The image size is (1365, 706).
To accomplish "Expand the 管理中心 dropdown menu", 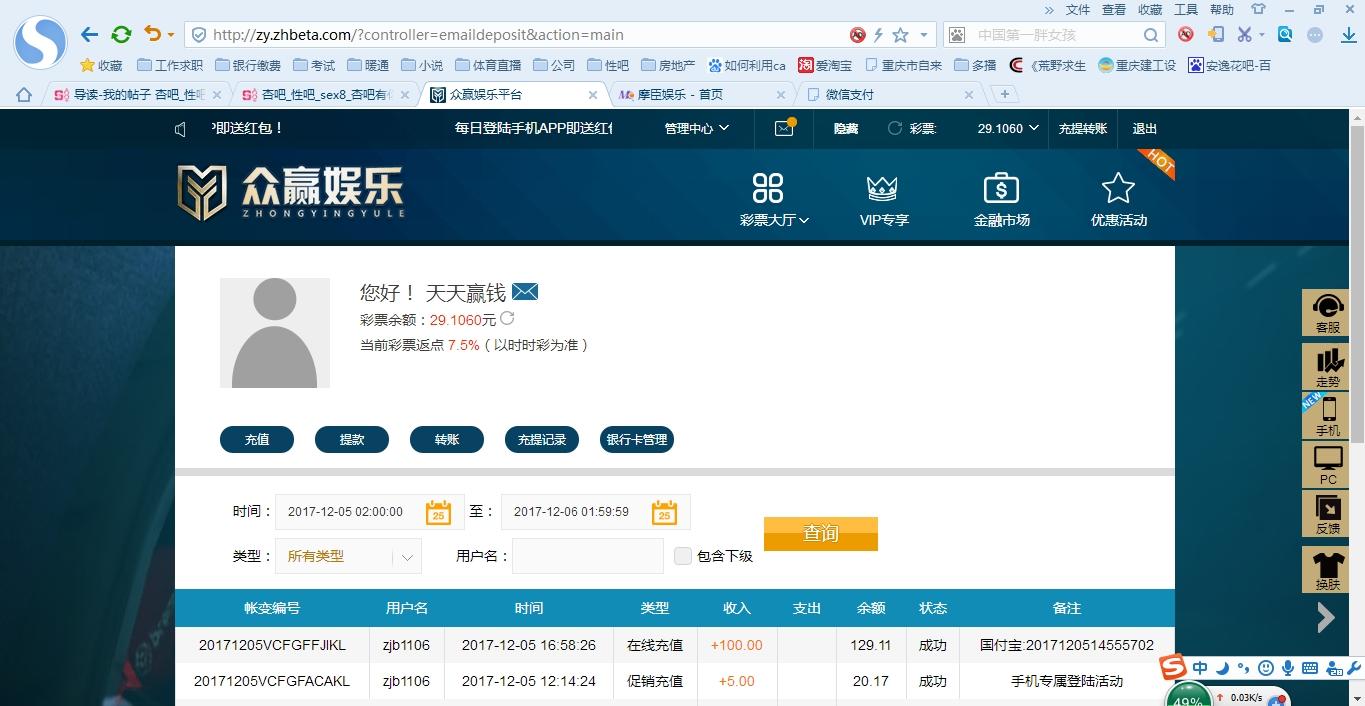I will [696, 129].
